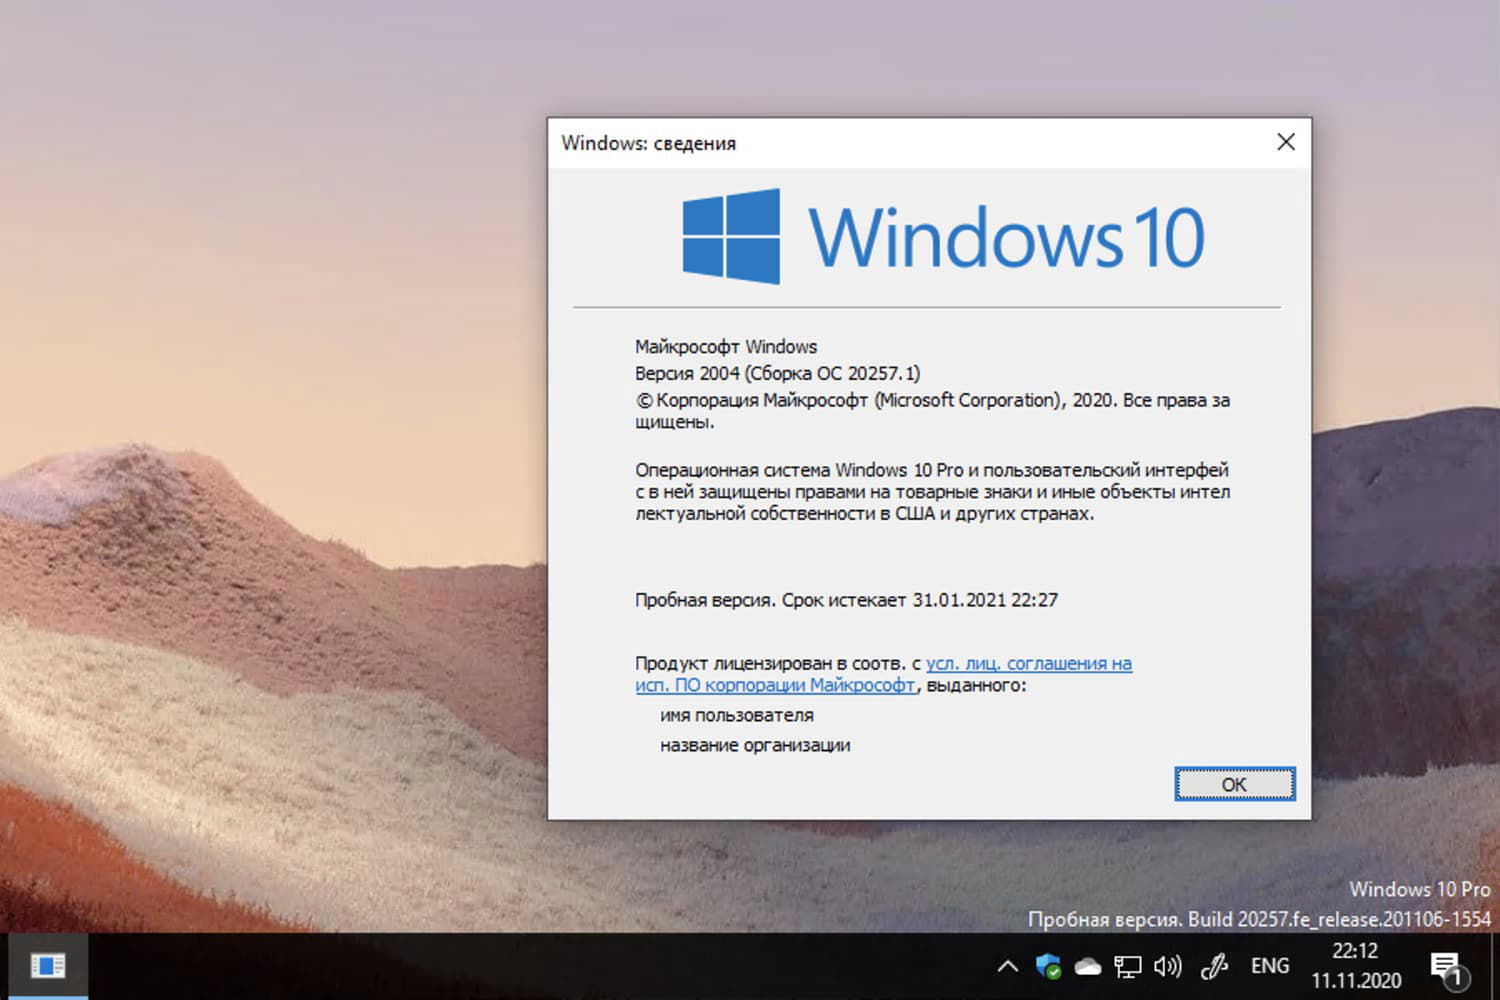Screen dimensions: 1500x1000
Task: Expand hidden system tray icons chevron
Action: (1007, 966)
